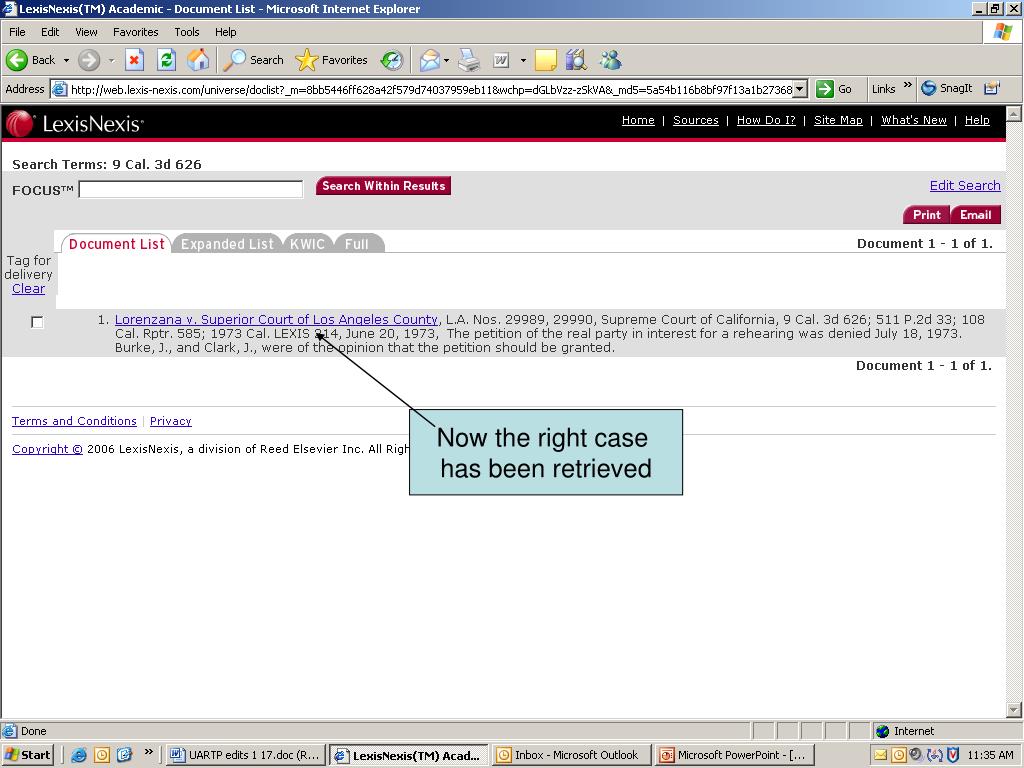Click the Research book icon
Image resolution: width=1024 pixels, height=768 pixels.
pos(576,60)
